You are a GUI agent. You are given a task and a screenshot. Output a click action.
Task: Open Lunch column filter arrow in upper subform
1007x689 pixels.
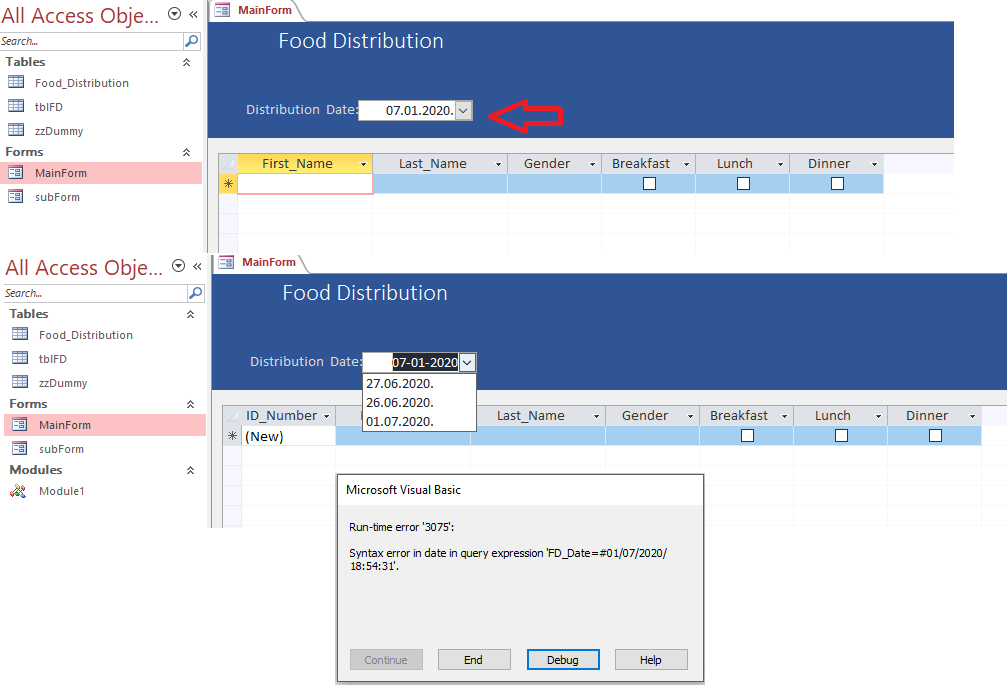tap(780, 164)
